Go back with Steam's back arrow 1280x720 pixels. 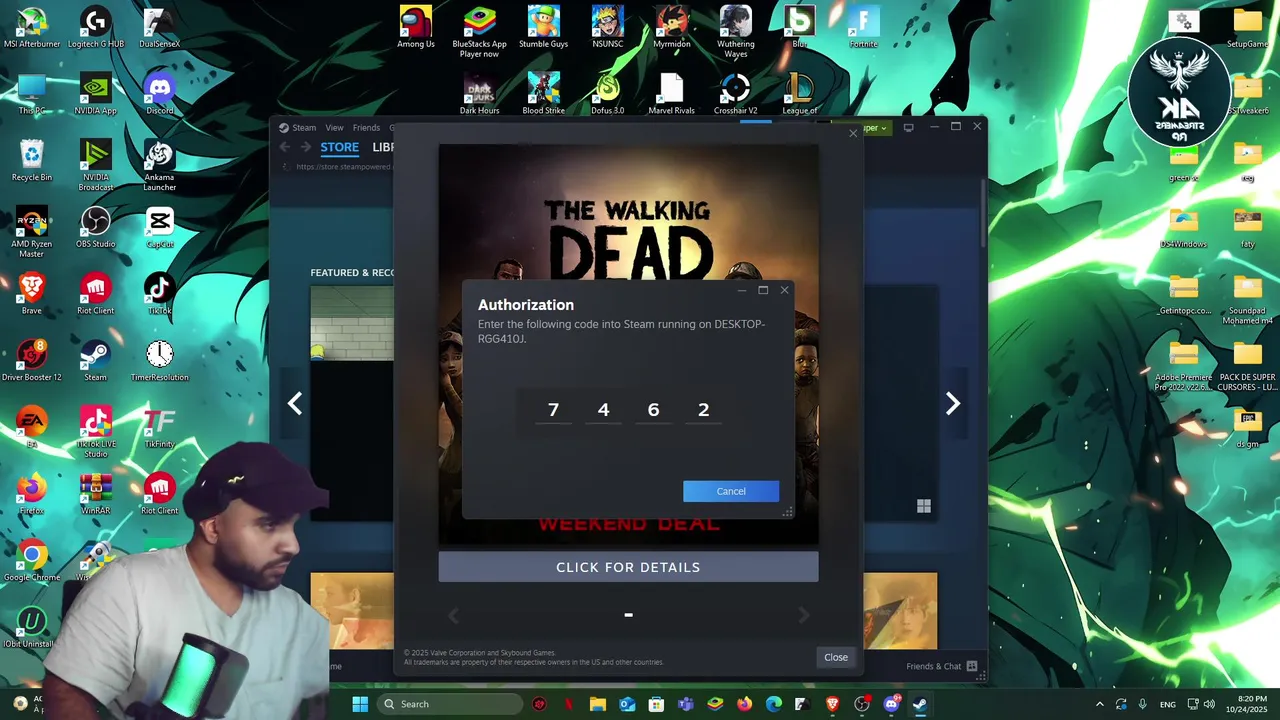click(x=285, y=147)
